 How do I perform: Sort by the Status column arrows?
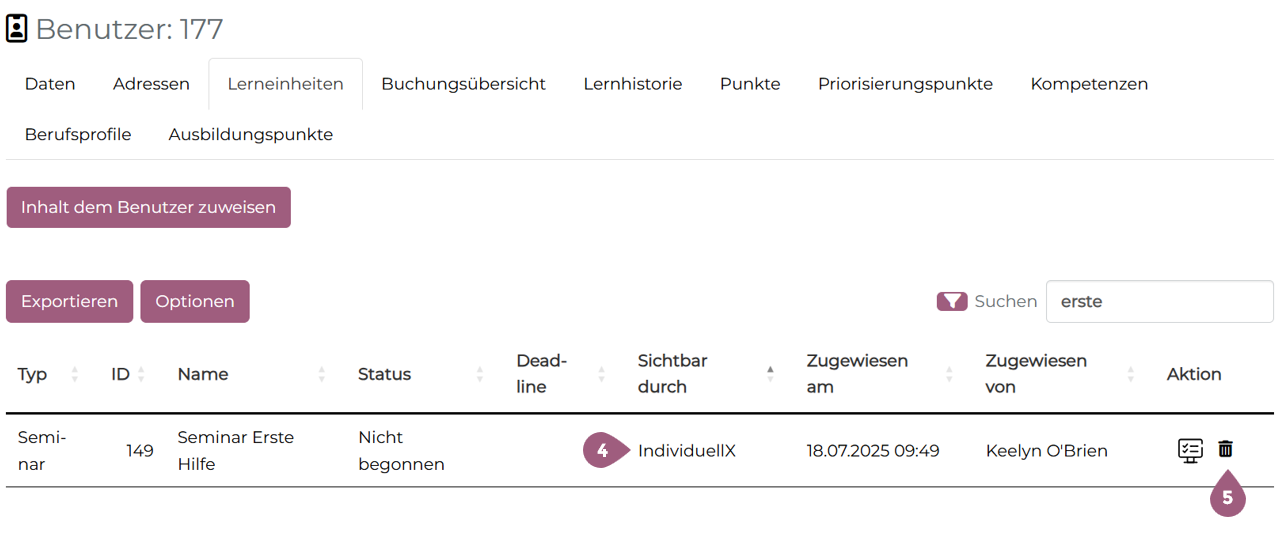tap(480, 374)
